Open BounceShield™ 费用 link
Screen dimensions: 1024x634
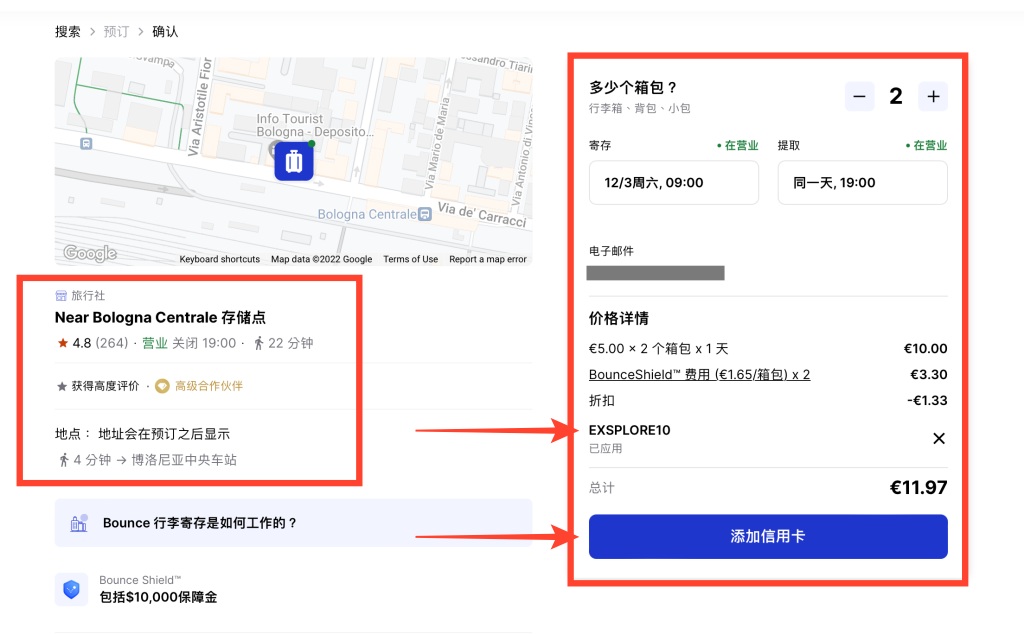tap(699, 375)
